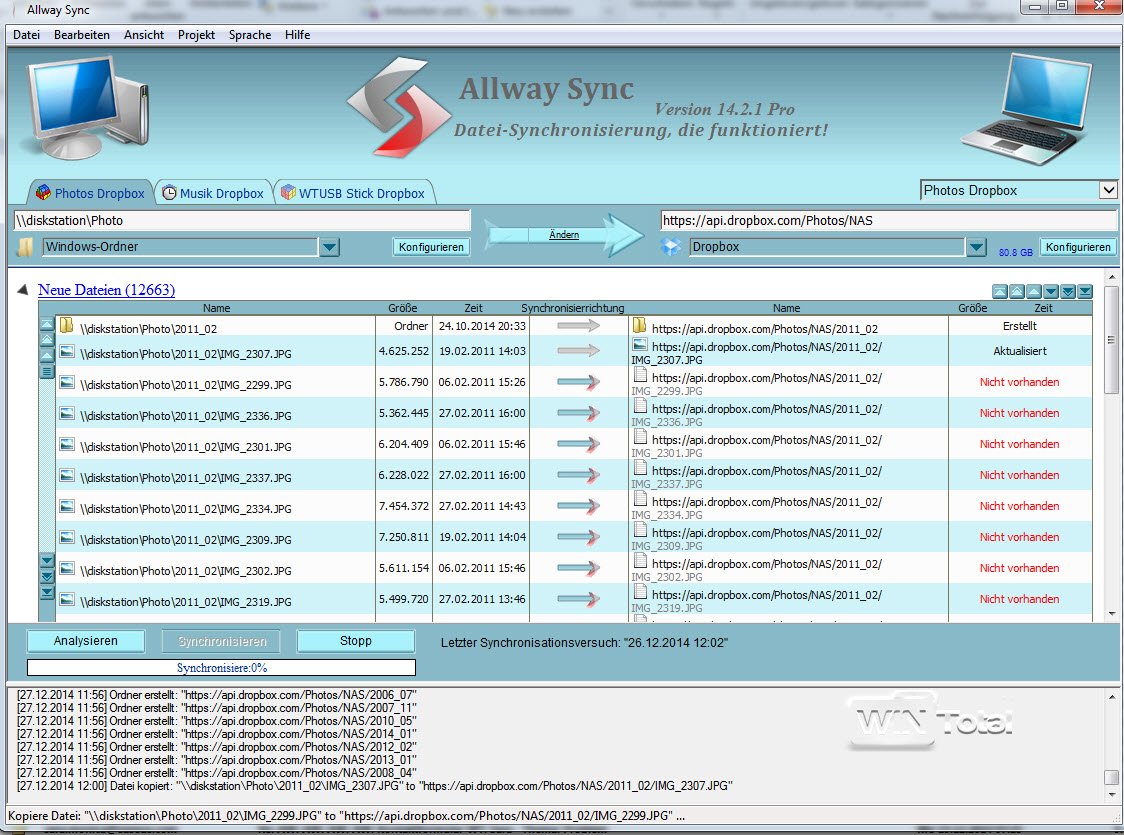Open the Windows-Ordner source type dropdown
Viewport: 1124px width, 835px height.
(x=330, y=247)
